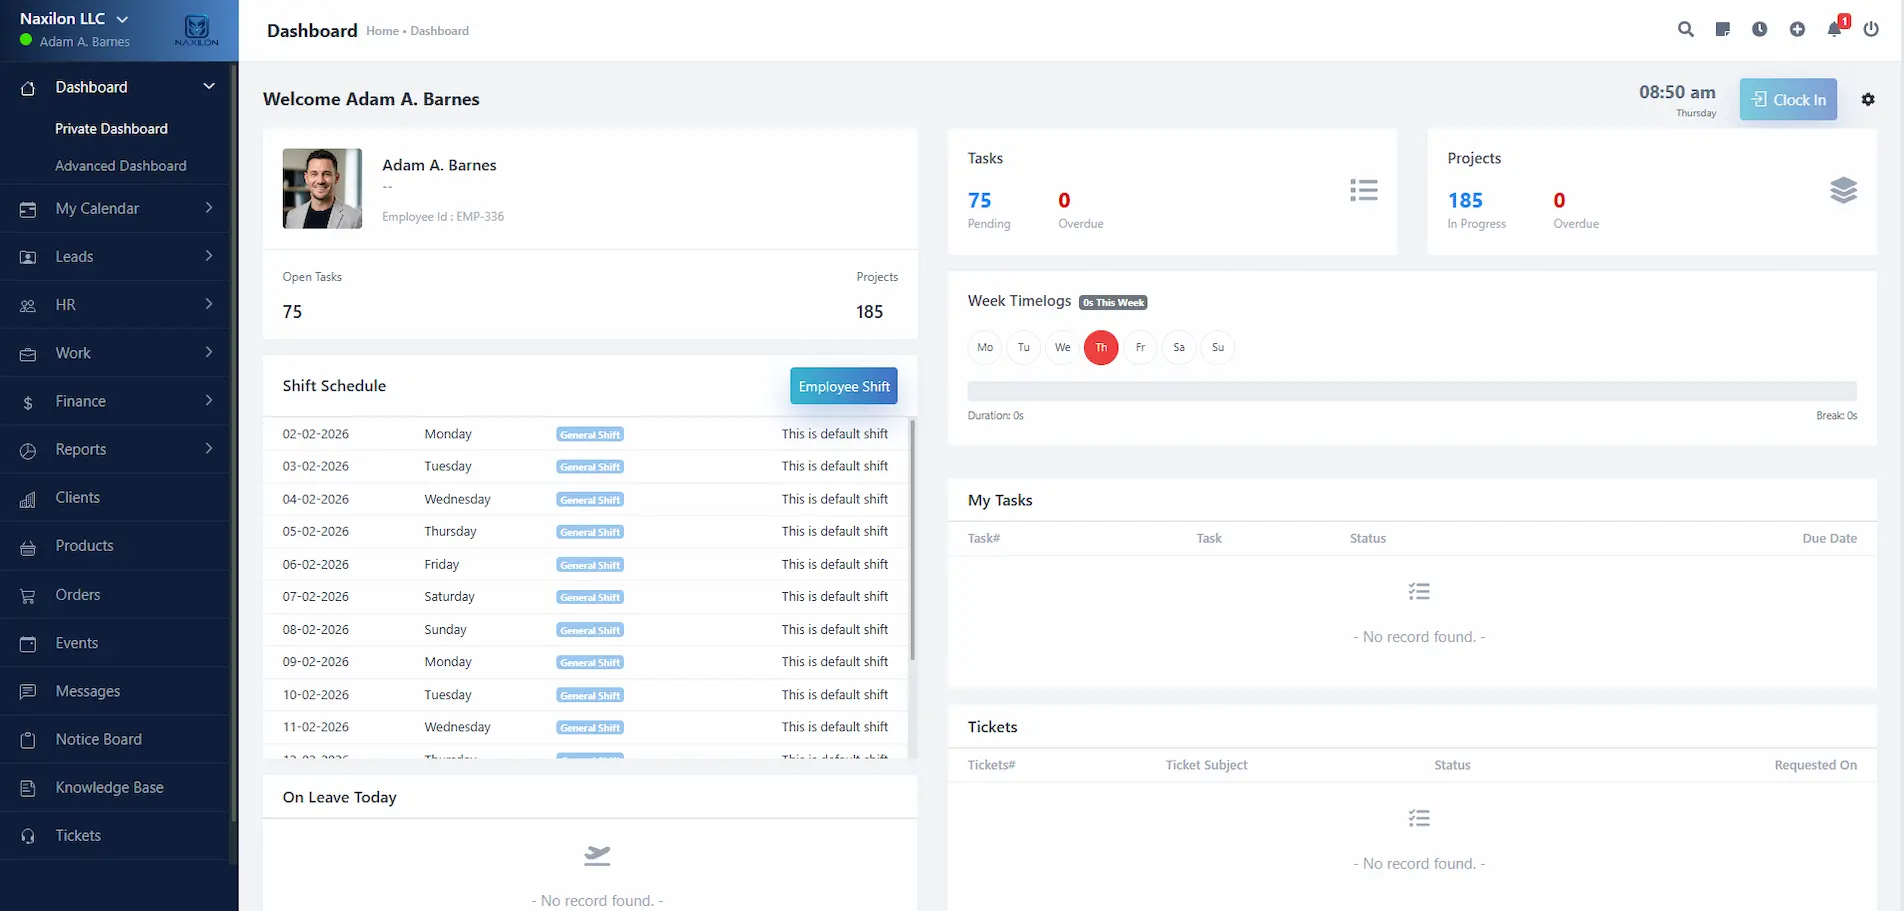Select Fr in Week Timelogs
This screenshot has width=1904, height=911.
pos(1140,347)
